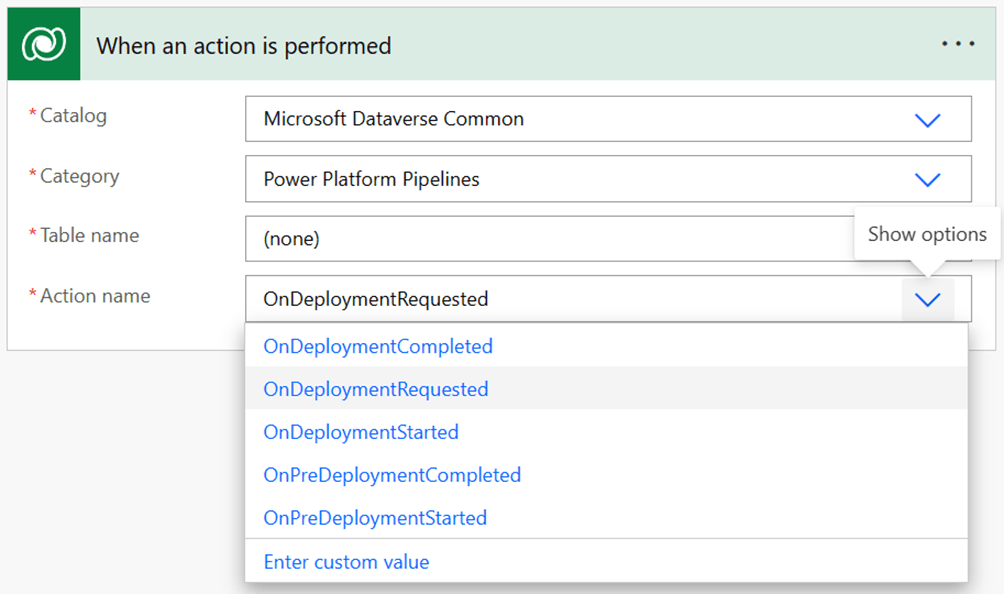Focus the Action name field with OnDeploymentRequested
This screenshot has width=1004, height=594.
[x=570, y=299]
